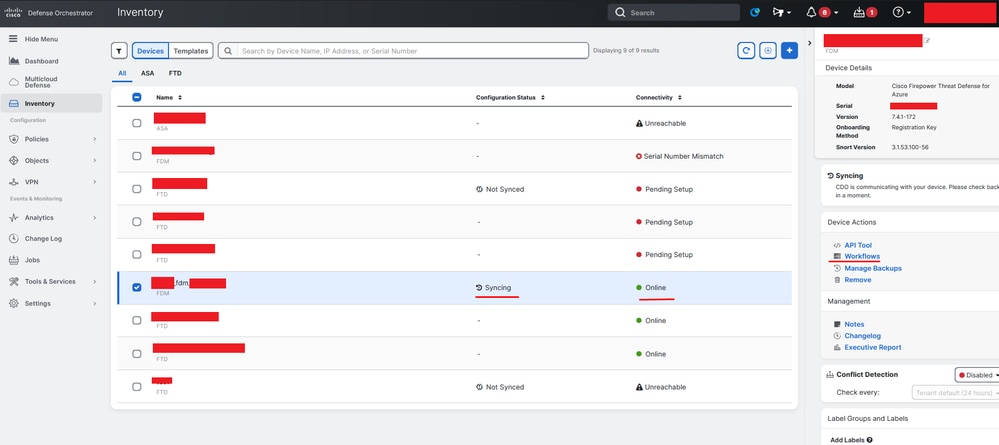Click the export download icon
The width and height of the screenshot is (999, 445).
[768, 50]
